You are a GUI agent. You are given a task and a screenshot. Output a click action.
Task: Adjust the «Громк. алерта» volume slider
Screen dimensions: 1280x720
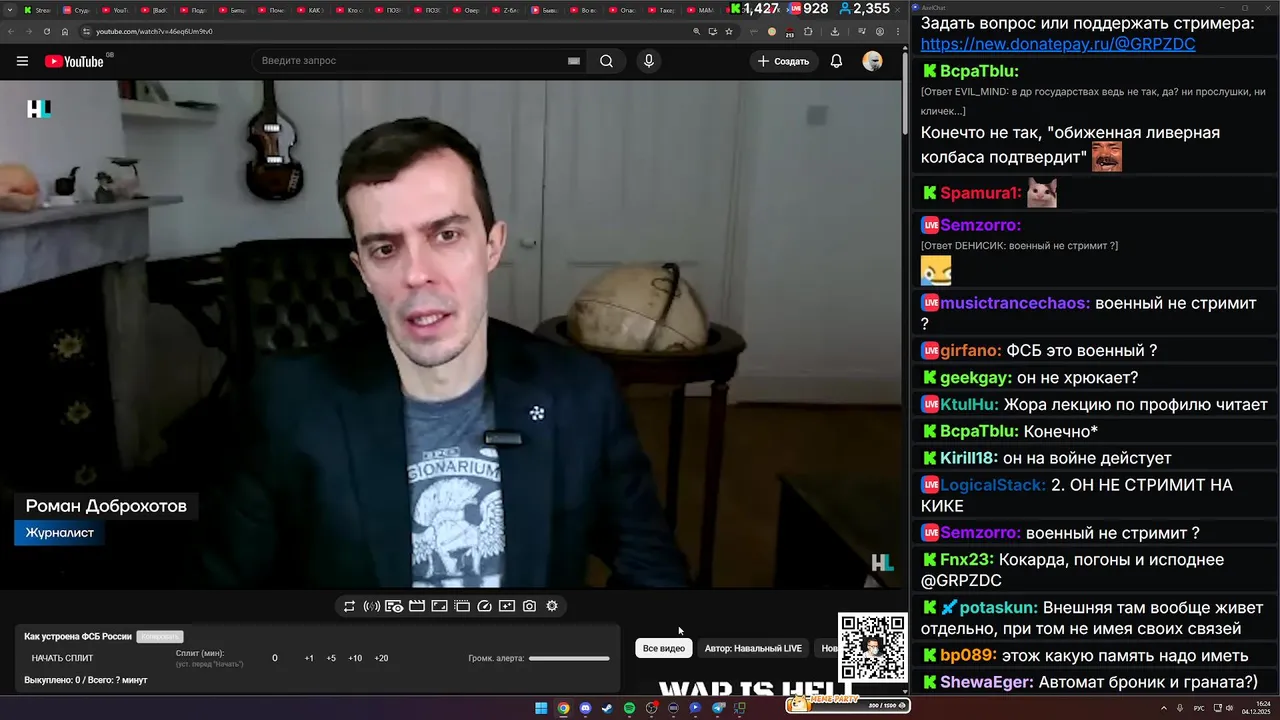click(x=569, y=658)
